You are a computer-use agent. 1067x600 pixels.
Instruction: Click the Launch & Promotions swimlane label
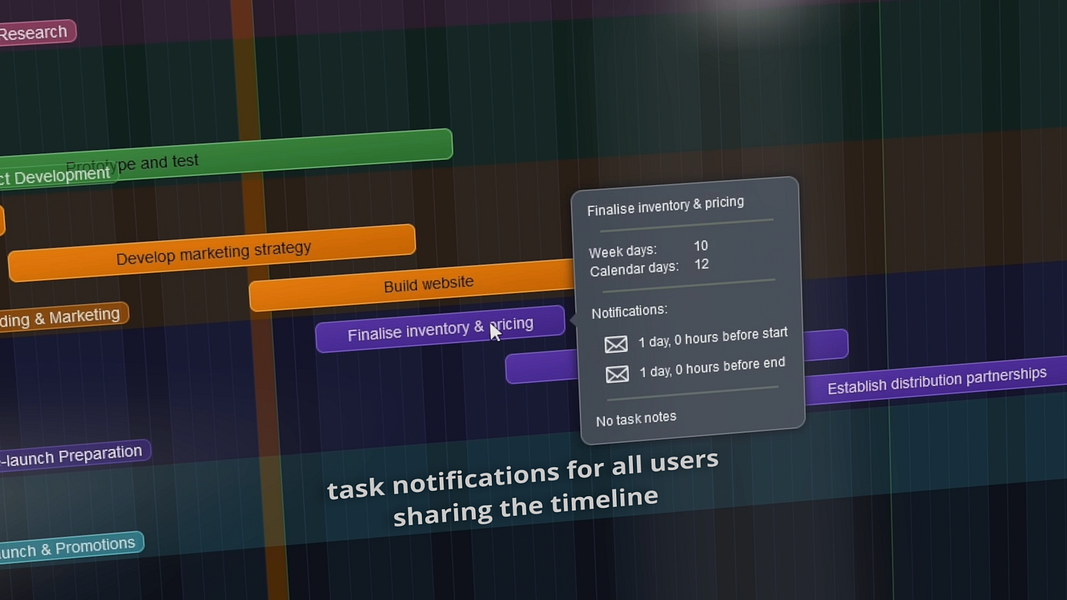(x=70, y=547)
